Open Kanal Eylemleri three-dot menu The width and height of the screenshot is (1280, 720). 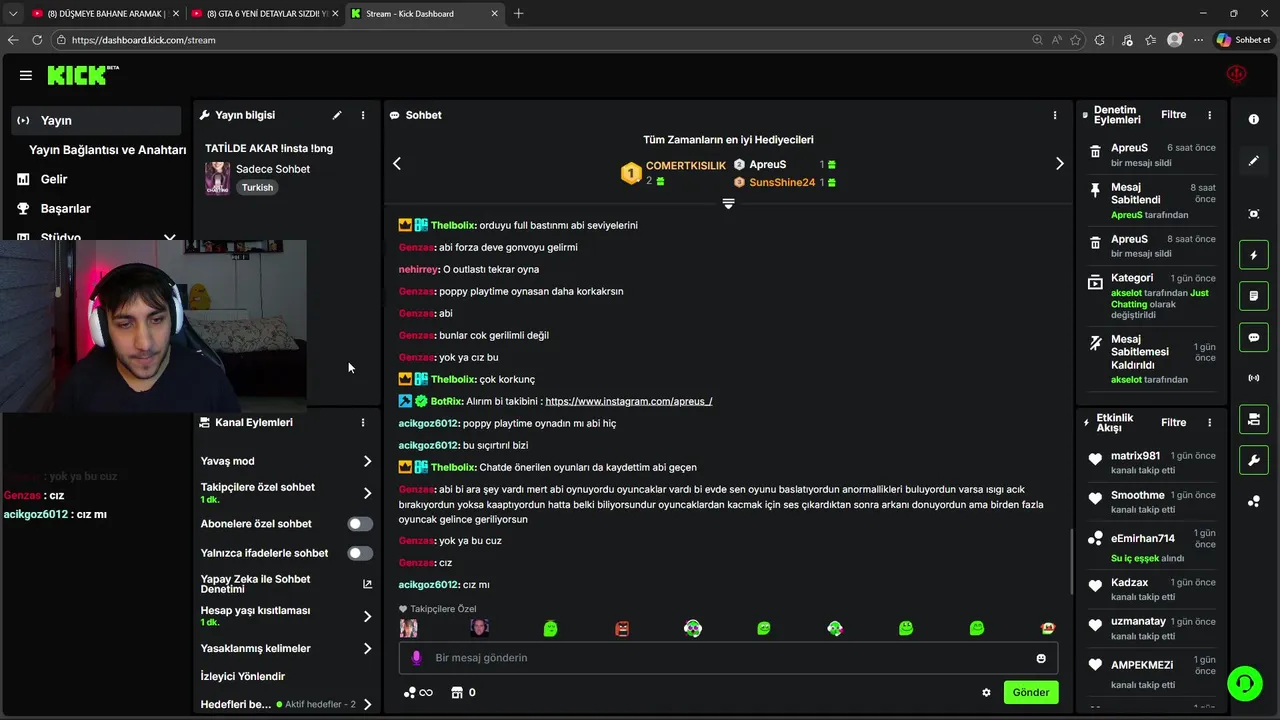(x=363, y=422)
